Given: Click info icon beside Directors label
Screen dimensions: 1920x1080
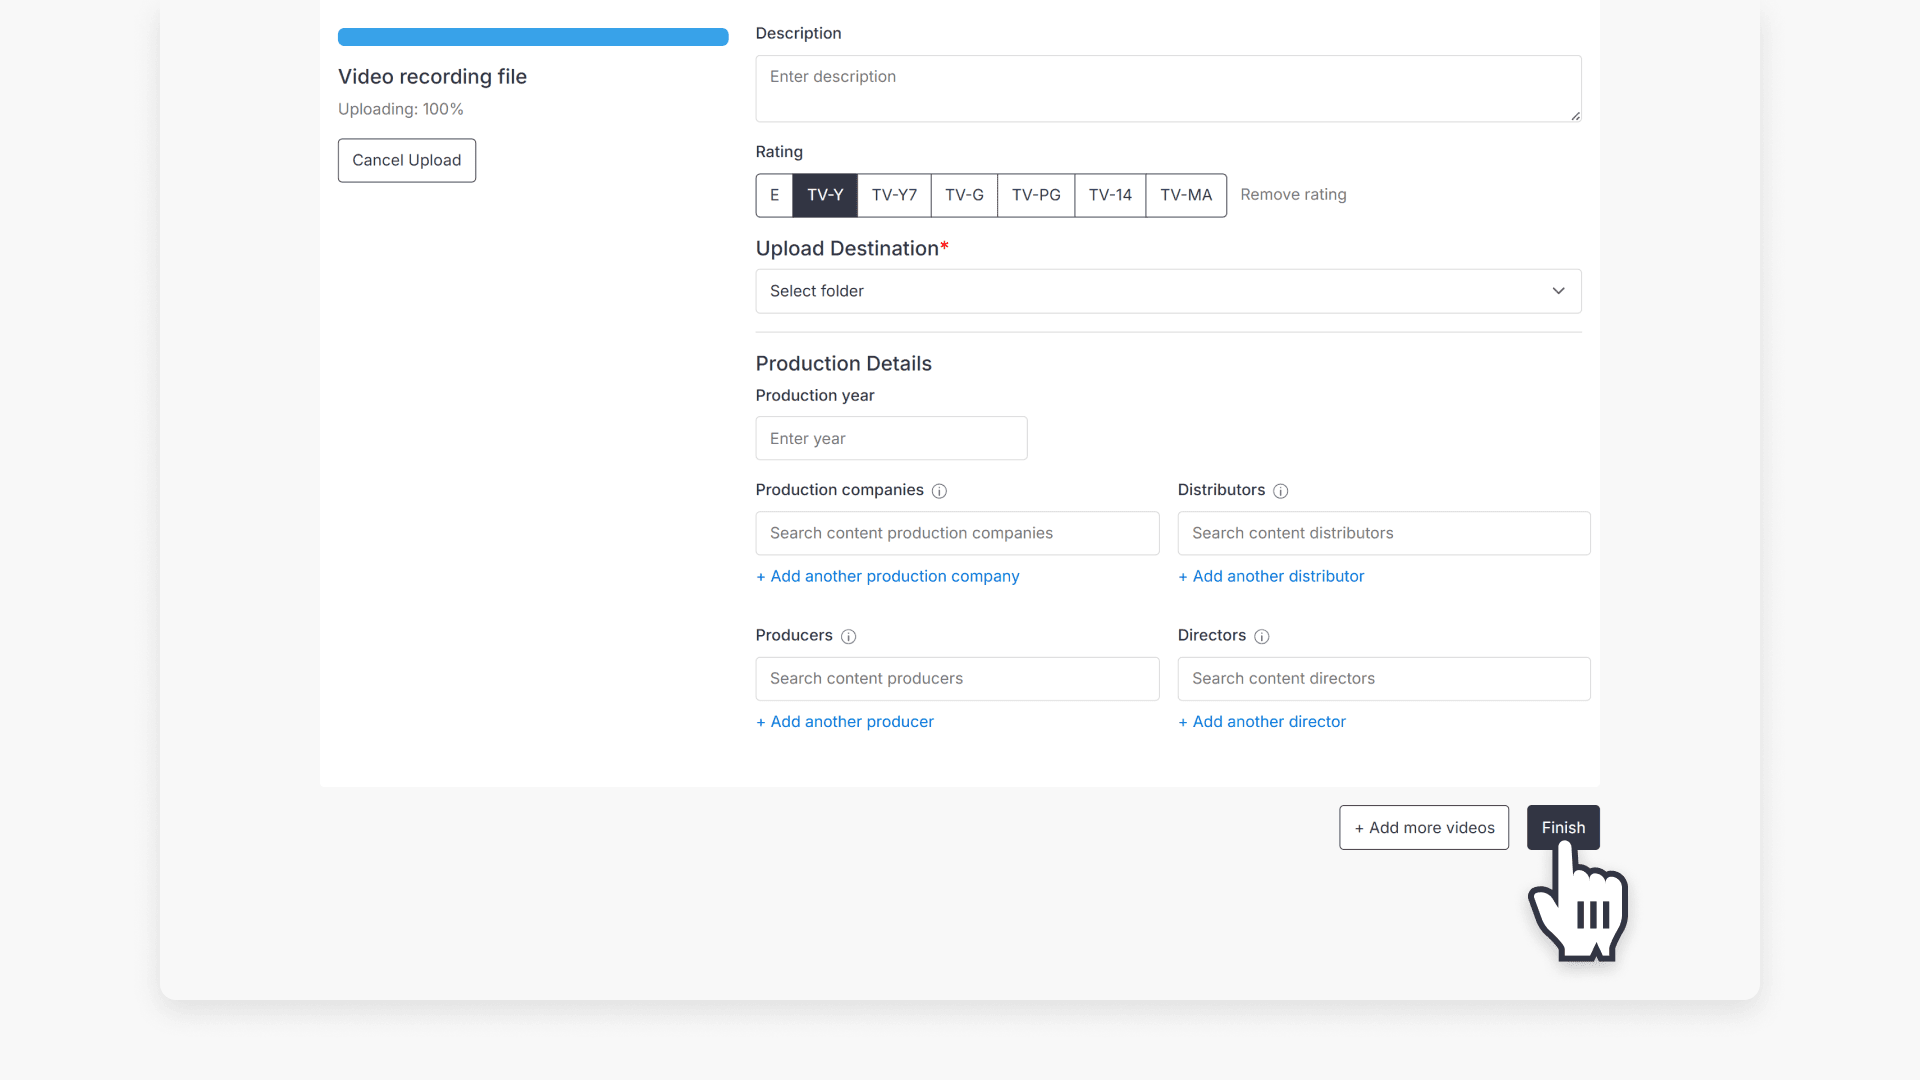Looking at the screenshot, I should tap(1261, 637).
